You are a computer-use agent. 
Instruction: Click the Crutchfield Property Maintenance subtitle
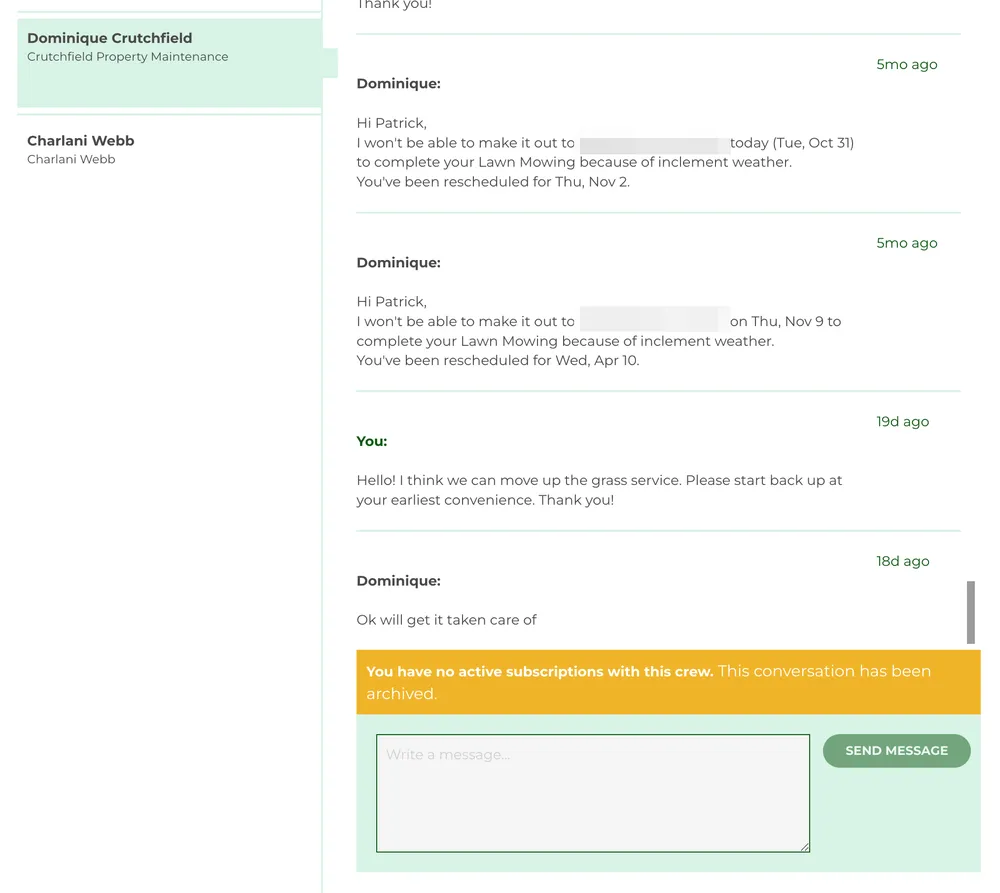pyautogui.click(x=127, y=57)
